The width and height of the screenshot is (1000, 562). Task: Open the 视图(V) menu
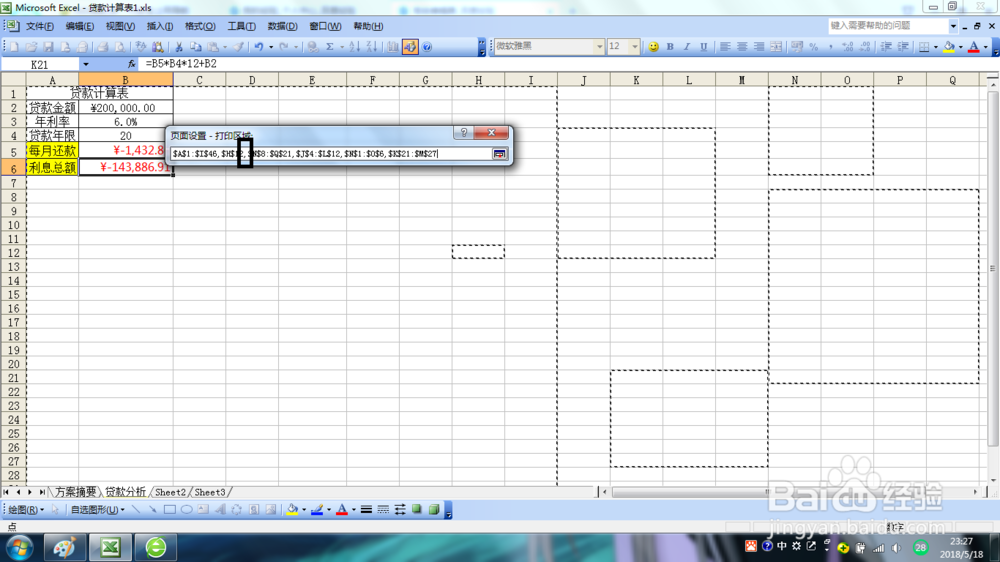[120, 26]
